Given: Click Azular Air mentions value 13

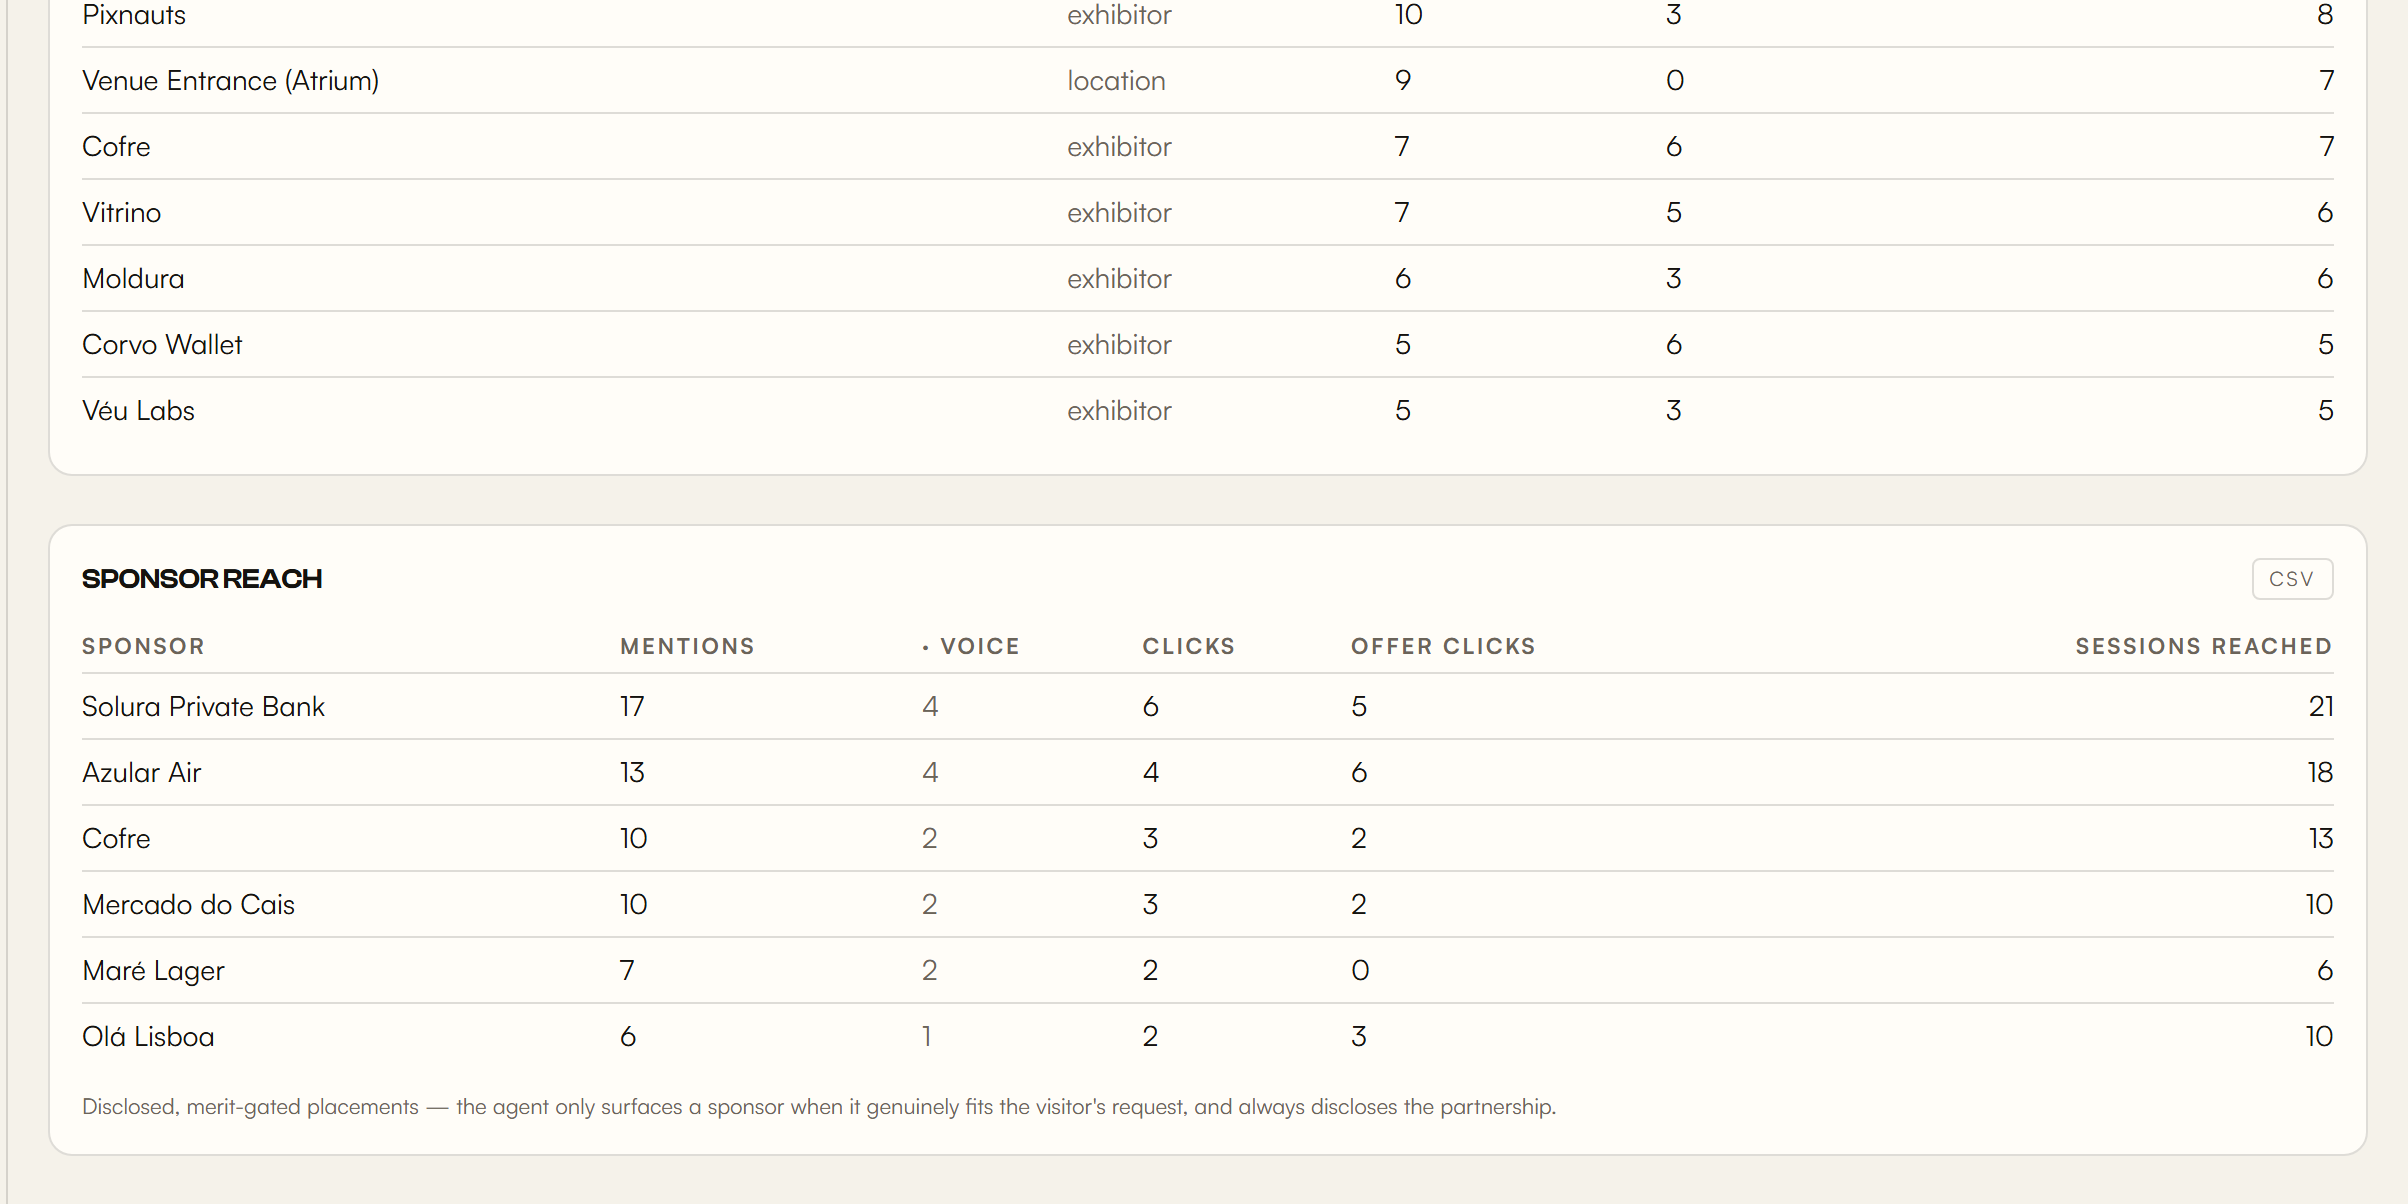Looking at the screenshot, I should (632, 773).
